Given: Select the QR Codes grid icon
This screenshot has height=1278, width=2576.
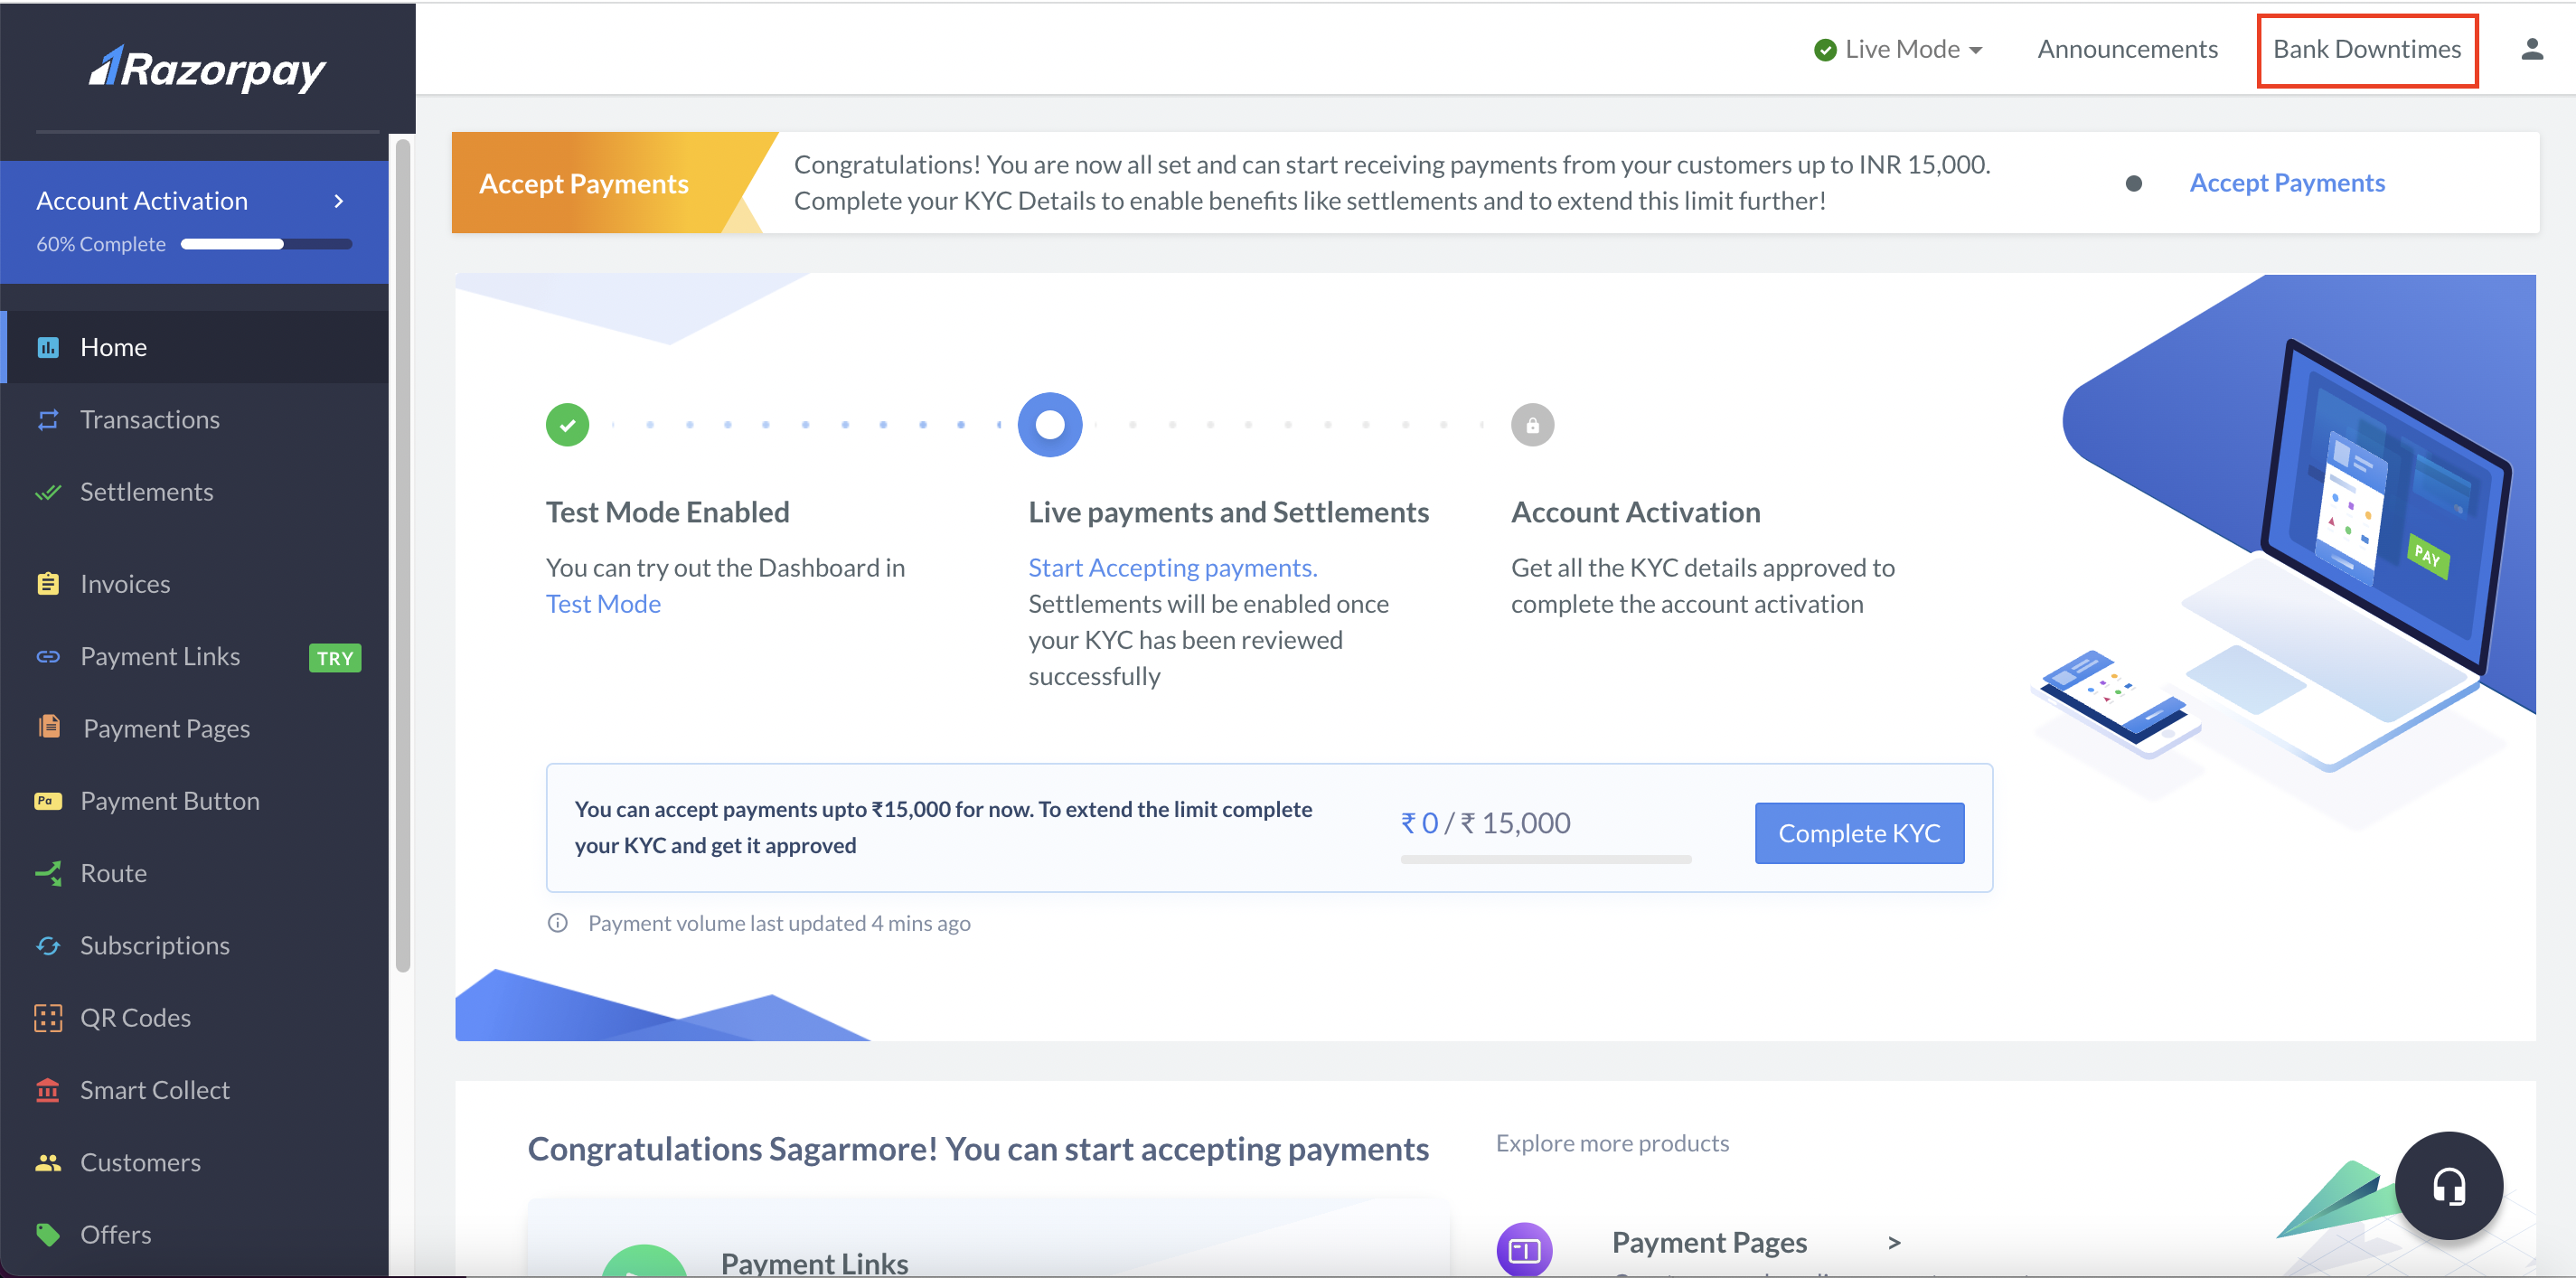Looking at the screenshot, I should (x=48, y=1017).
